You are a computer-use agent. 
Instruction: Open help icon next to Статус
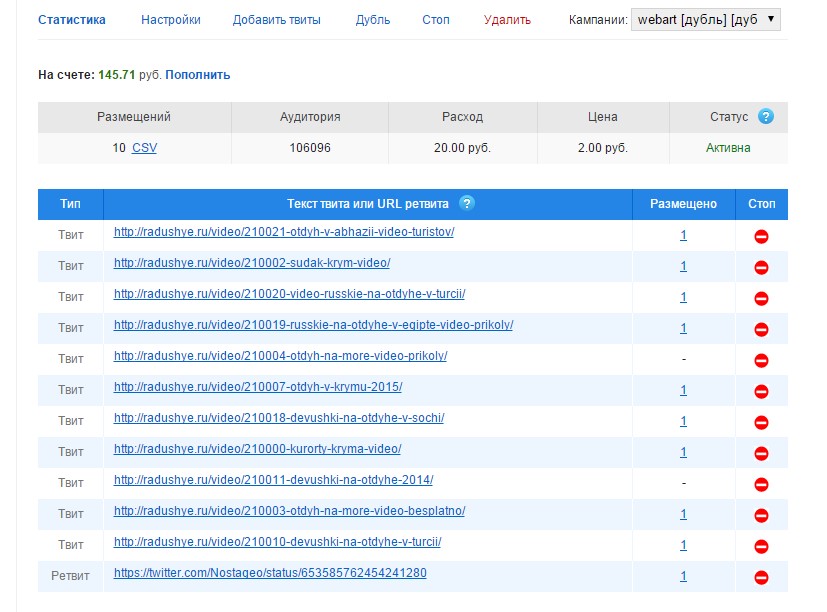click(766, 116)
